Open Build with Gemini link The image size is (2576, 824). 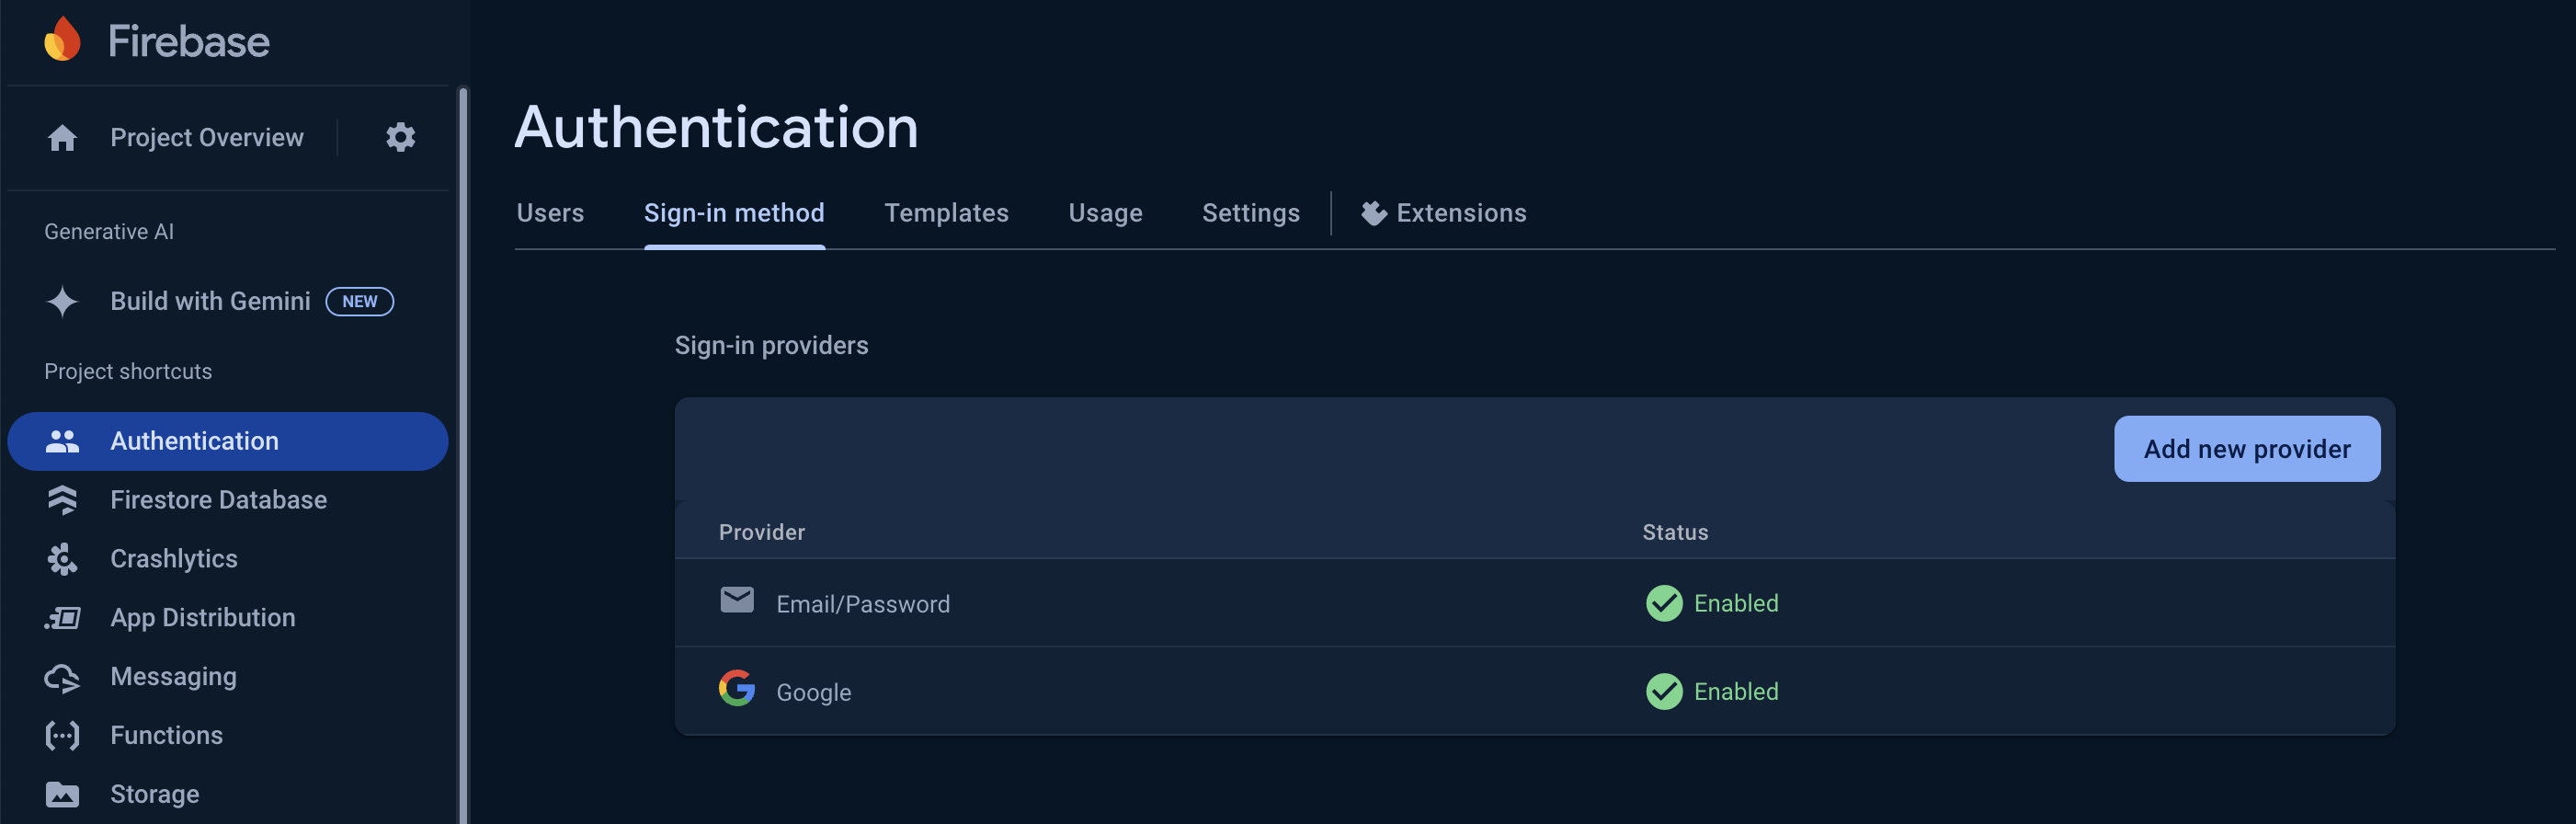point(210,301)
